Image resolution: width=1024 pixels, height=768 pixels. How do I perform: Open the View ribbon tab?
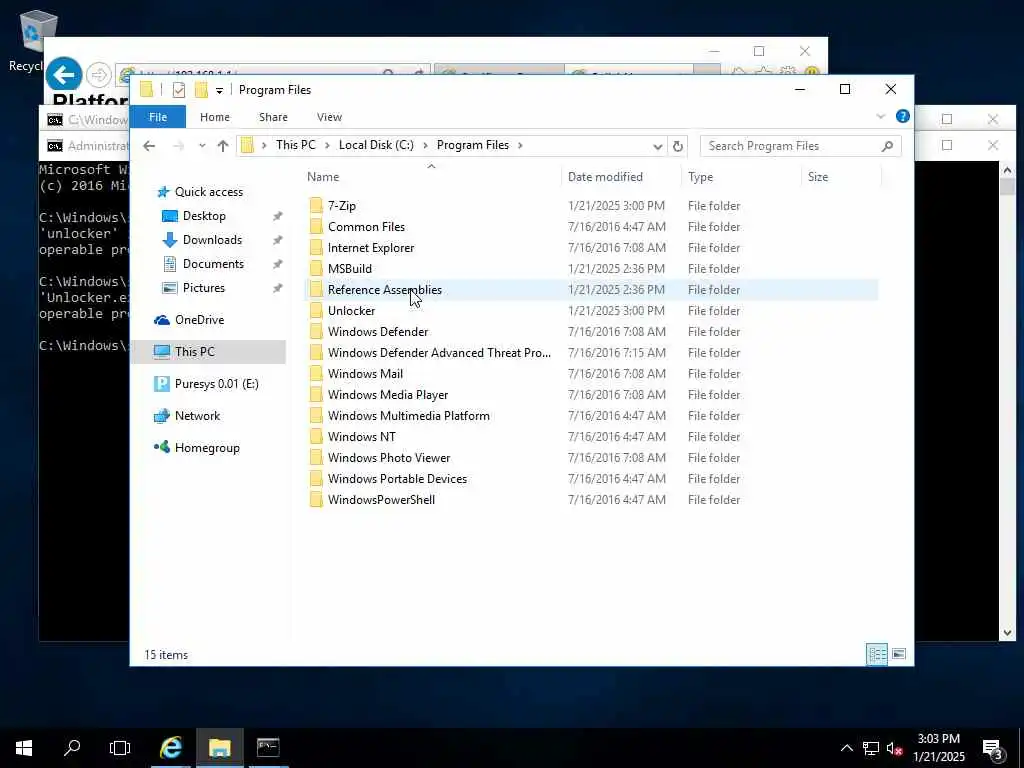coord(329,117)
